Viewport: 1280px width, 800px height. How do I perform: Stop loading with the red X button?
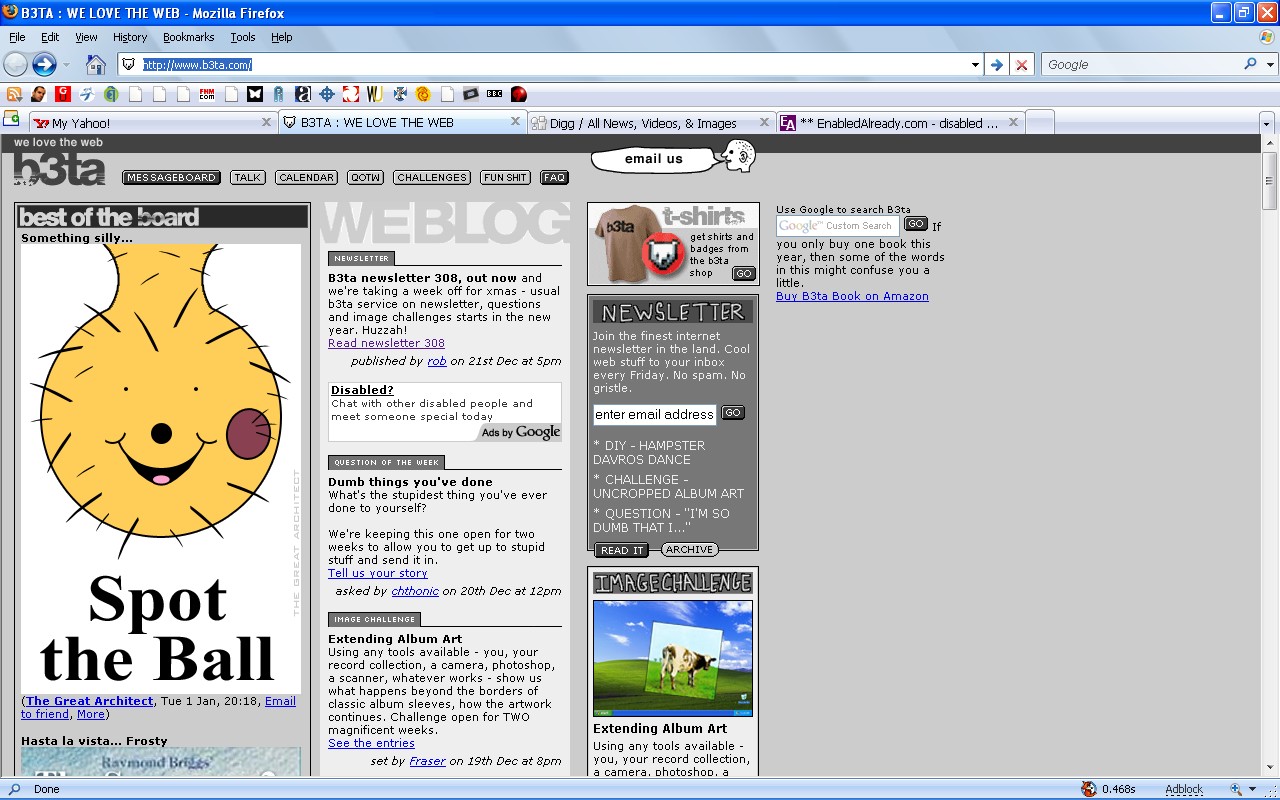click(1021, 65)
